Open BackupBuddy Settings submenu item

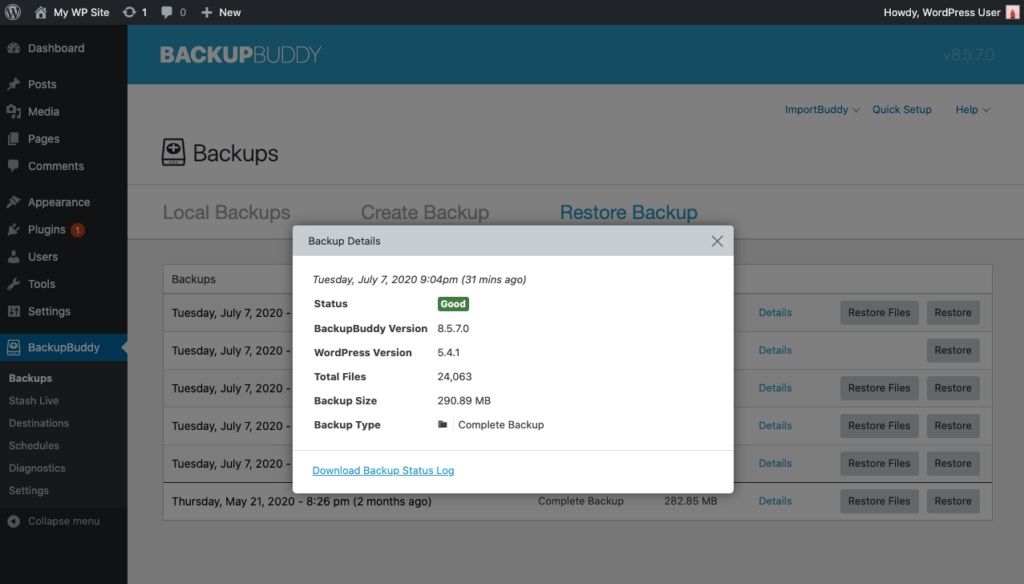point(28,491)
